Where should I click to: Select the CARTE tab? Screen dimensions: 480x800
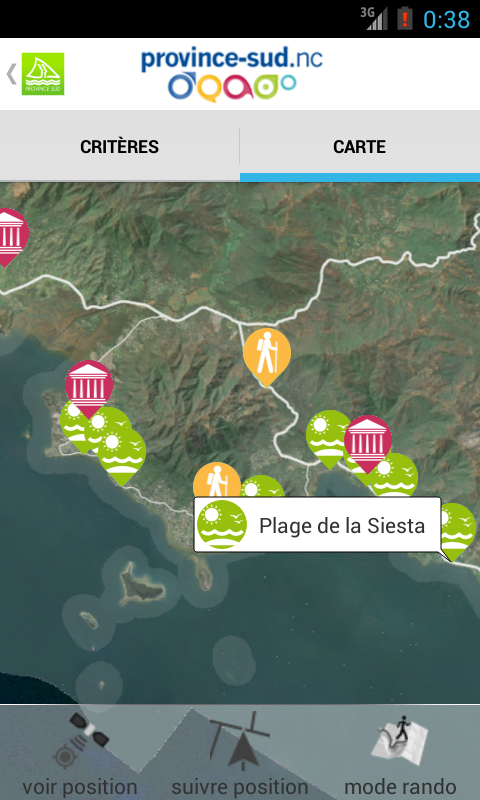360,146
